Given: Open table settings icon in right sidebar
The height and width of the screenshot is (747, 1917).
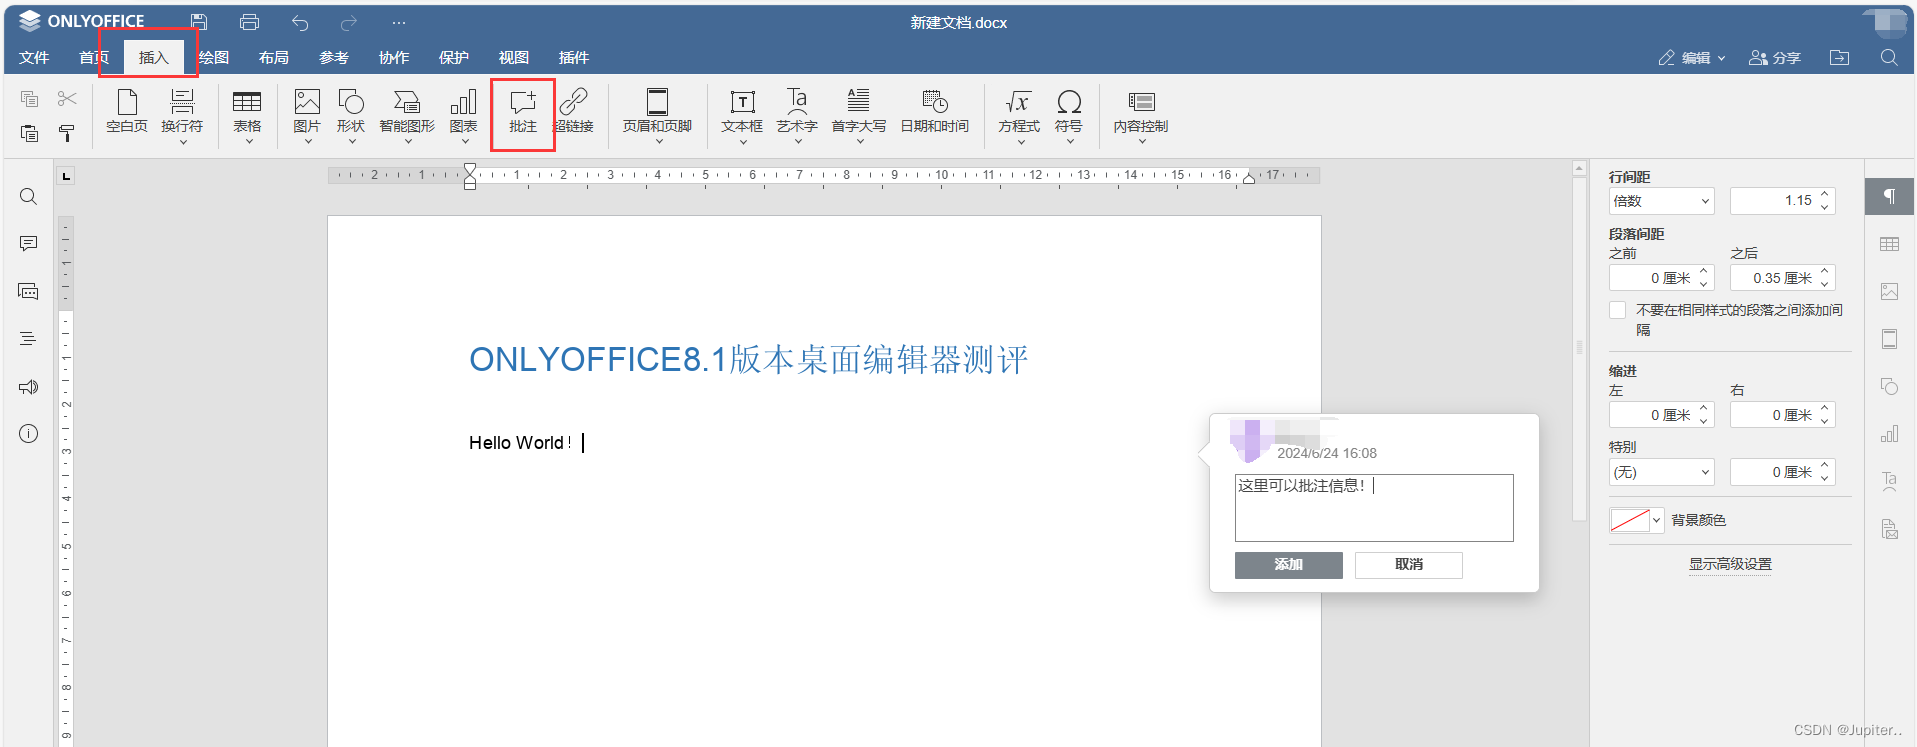Looking at the screenshot, I should [1889, 244].
